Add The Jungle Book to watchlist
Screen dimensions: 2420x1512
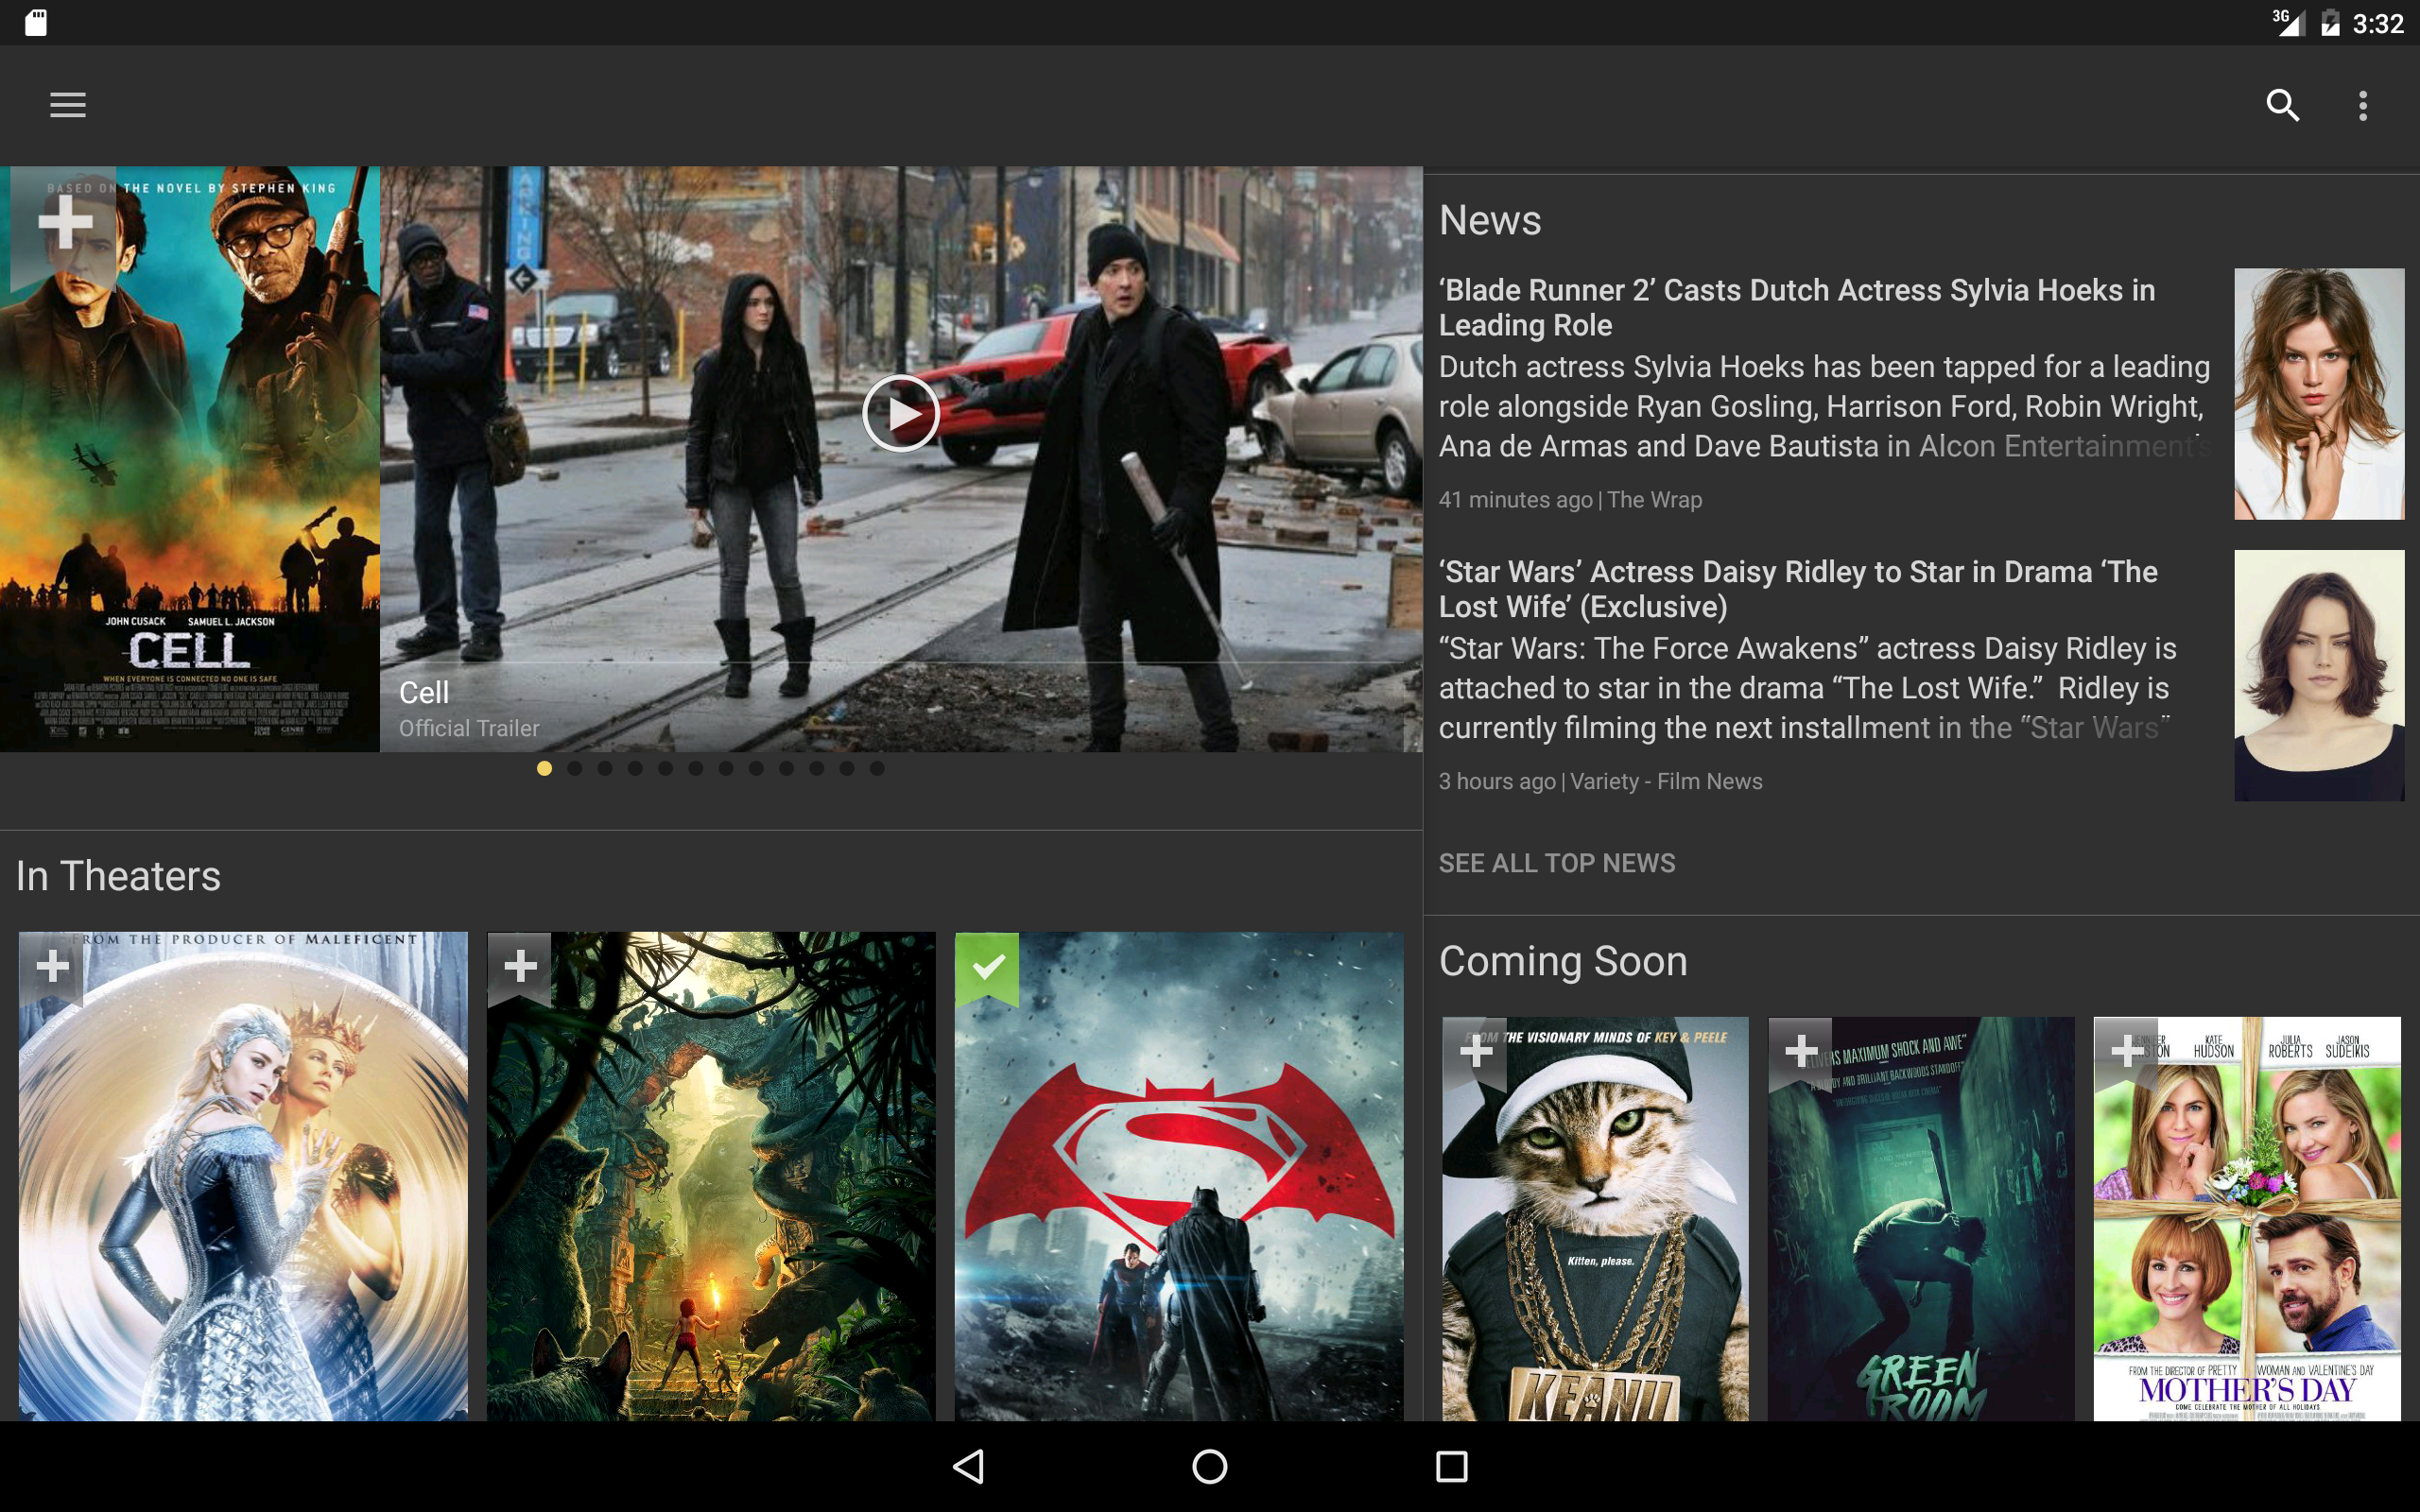click(520, 966)
